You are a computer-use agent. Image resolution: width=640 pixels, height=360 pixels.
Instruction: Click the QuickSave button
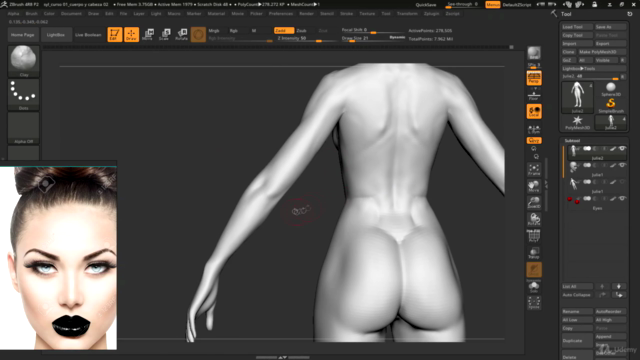pos(426,4)
